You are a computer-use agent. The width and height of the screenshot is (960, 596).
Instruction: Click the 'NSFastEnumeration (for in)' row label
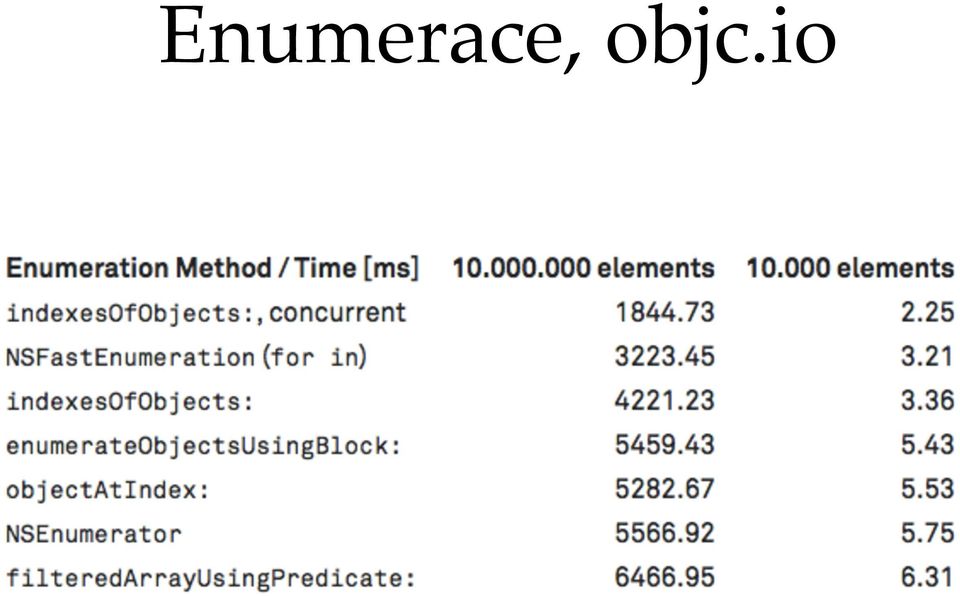pyautogui.click(x=186, y=357)
